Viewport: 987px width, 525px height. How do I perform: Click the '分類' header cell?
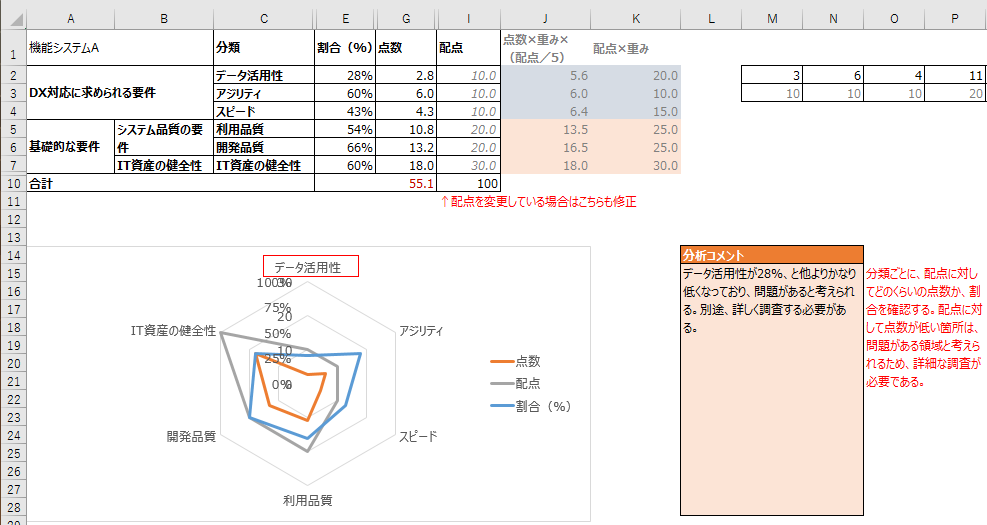(264, 47)
